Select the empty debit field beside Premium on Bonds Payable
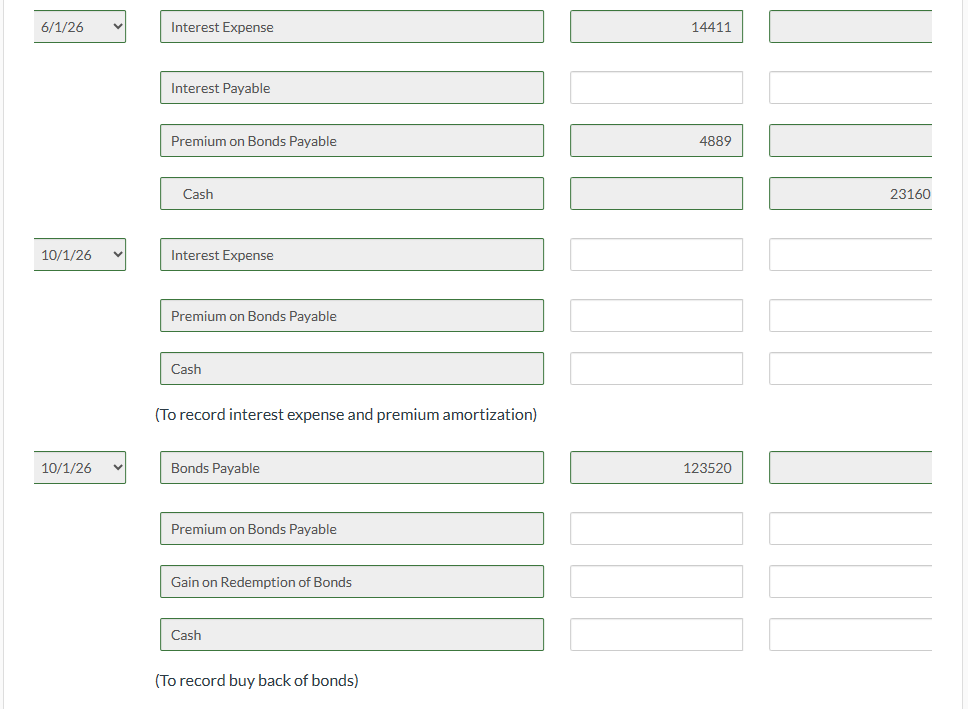This screenshot has height=709, width=968. tap(656, 528)
